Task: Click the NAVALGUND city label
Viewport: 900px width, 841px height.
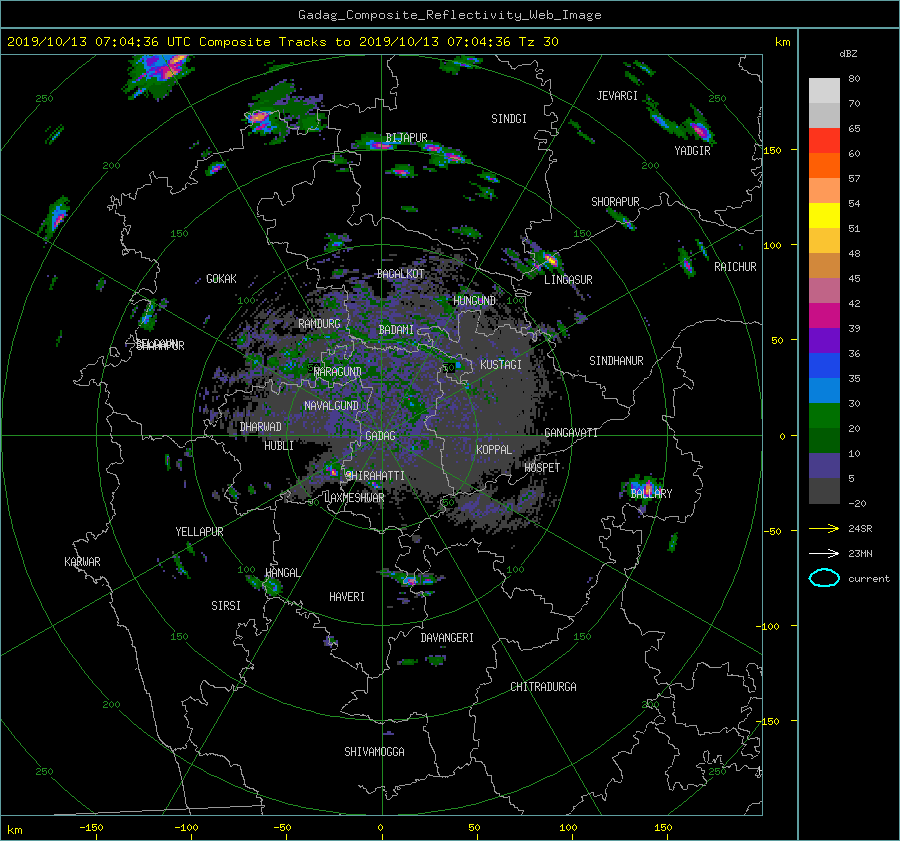Action: click(331, 405)
